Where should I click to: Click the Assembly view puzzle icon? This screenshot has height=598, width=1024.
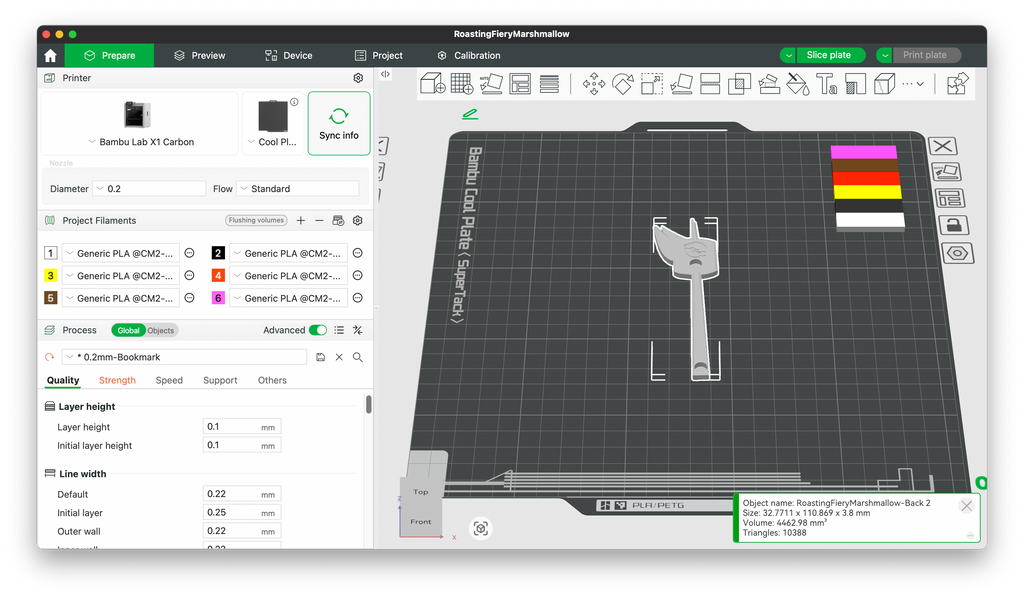(x=957, y=84)
